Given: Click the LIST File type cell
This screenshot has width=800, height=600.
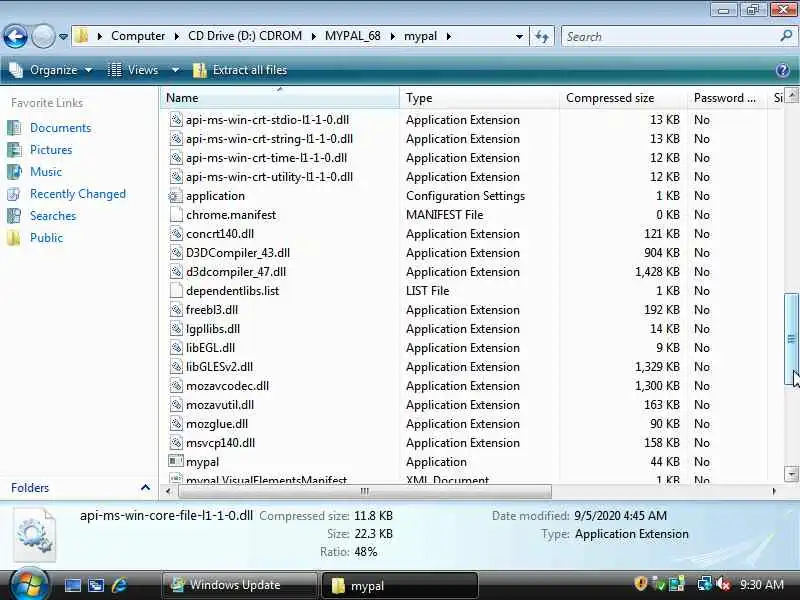Looking at the screenshot, I should pyautogui.click(x=428, y=291).
